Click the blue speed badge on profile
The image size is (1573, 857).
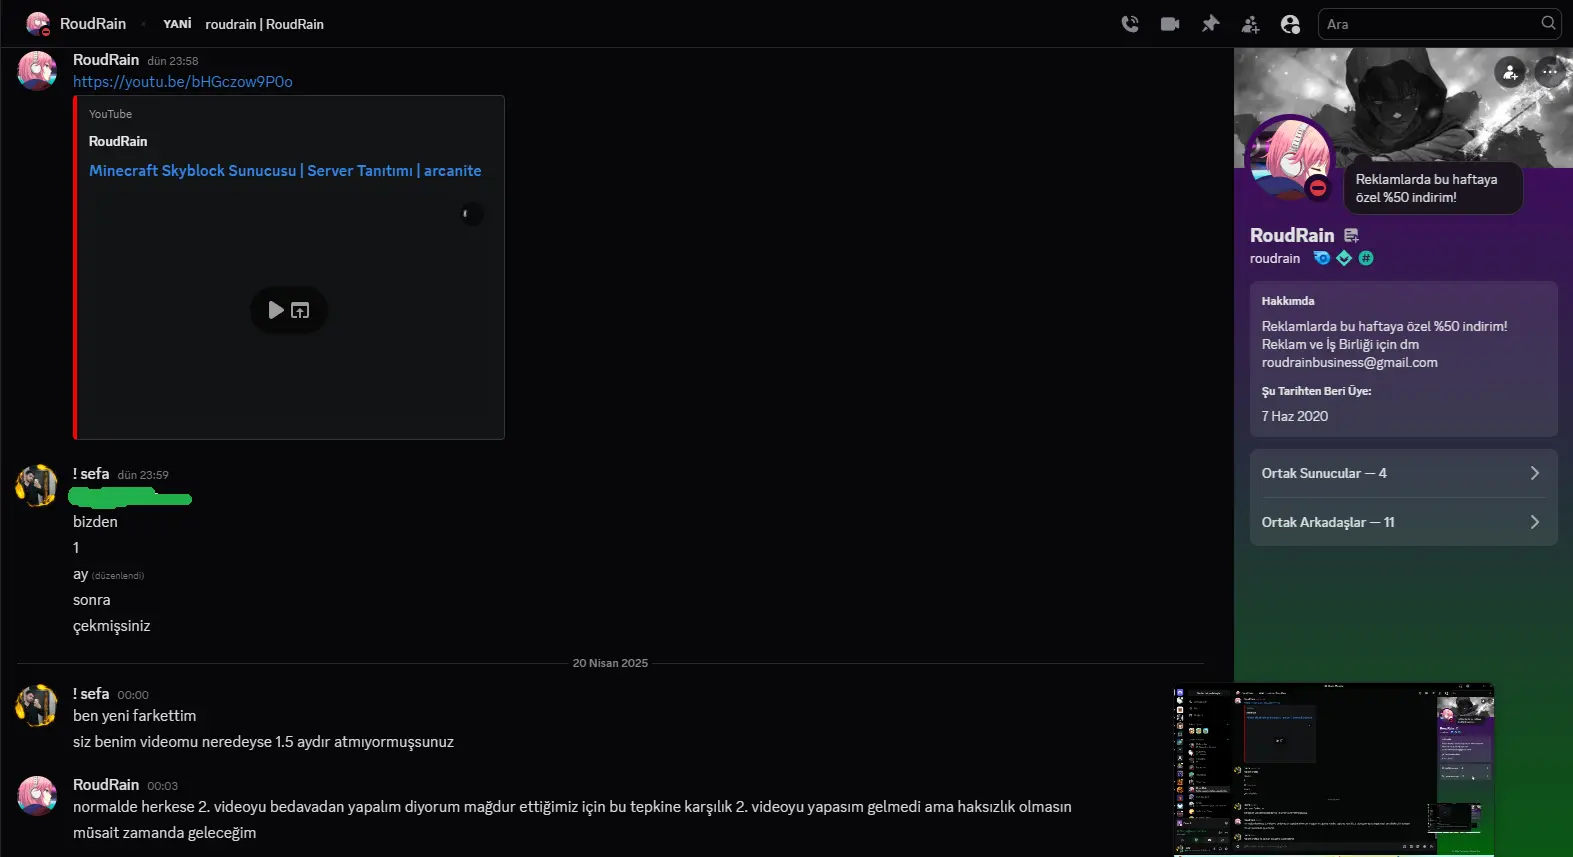(1322, 258)
